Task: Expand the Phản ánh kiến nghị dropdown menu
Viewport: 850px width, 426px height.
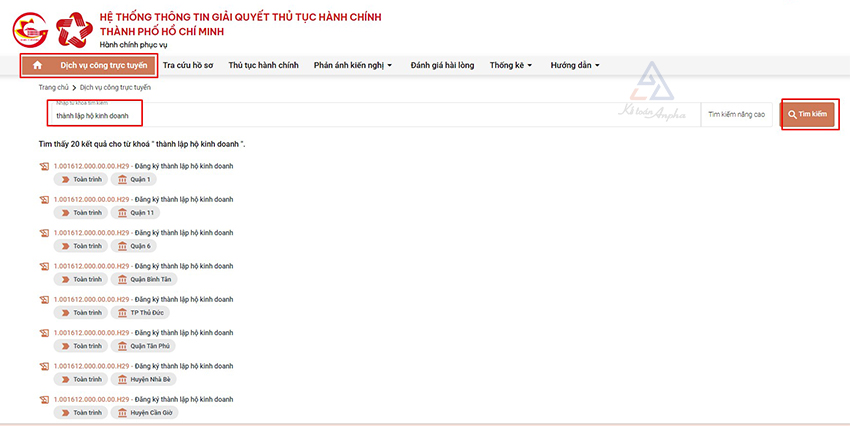Action: point(353,66)
